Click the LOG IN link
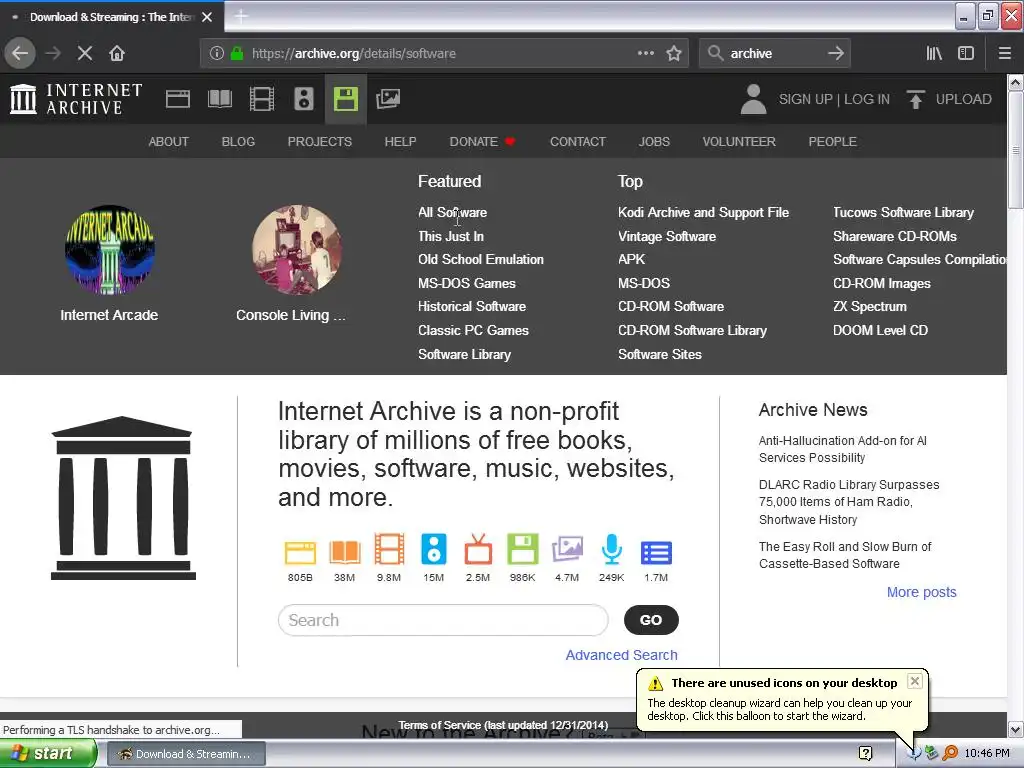Image resolution: width=1024 pixels, height=768 pixels. (x=867, y=99)
